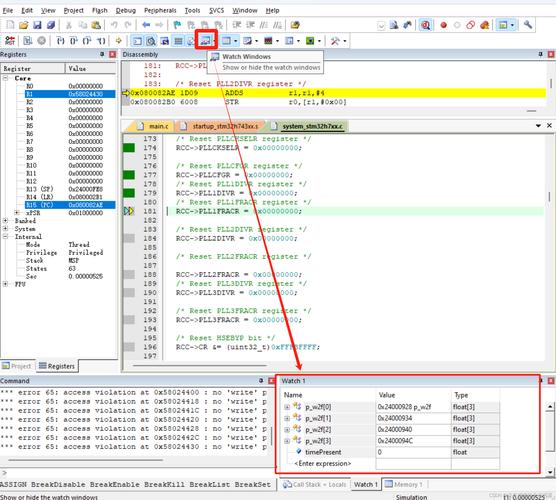This screenshot has width=556, height=500.
Task: Open the Watch Windows toolbar button
Action: tap(205, 41)
